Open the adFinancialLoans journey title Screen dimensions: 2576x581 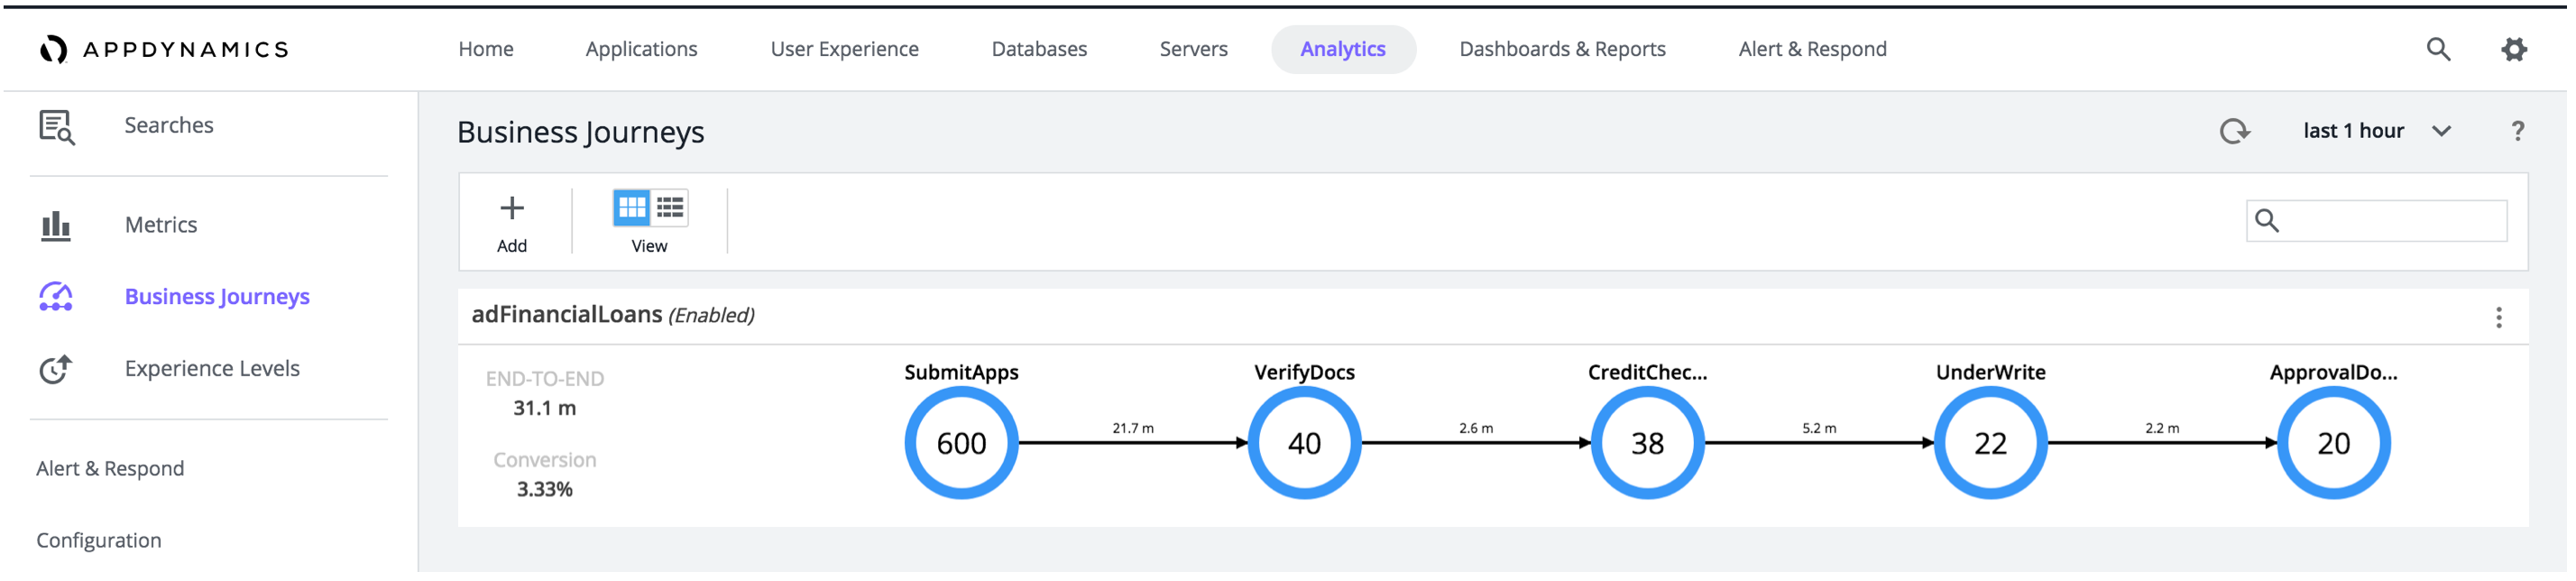pos(568,315)
